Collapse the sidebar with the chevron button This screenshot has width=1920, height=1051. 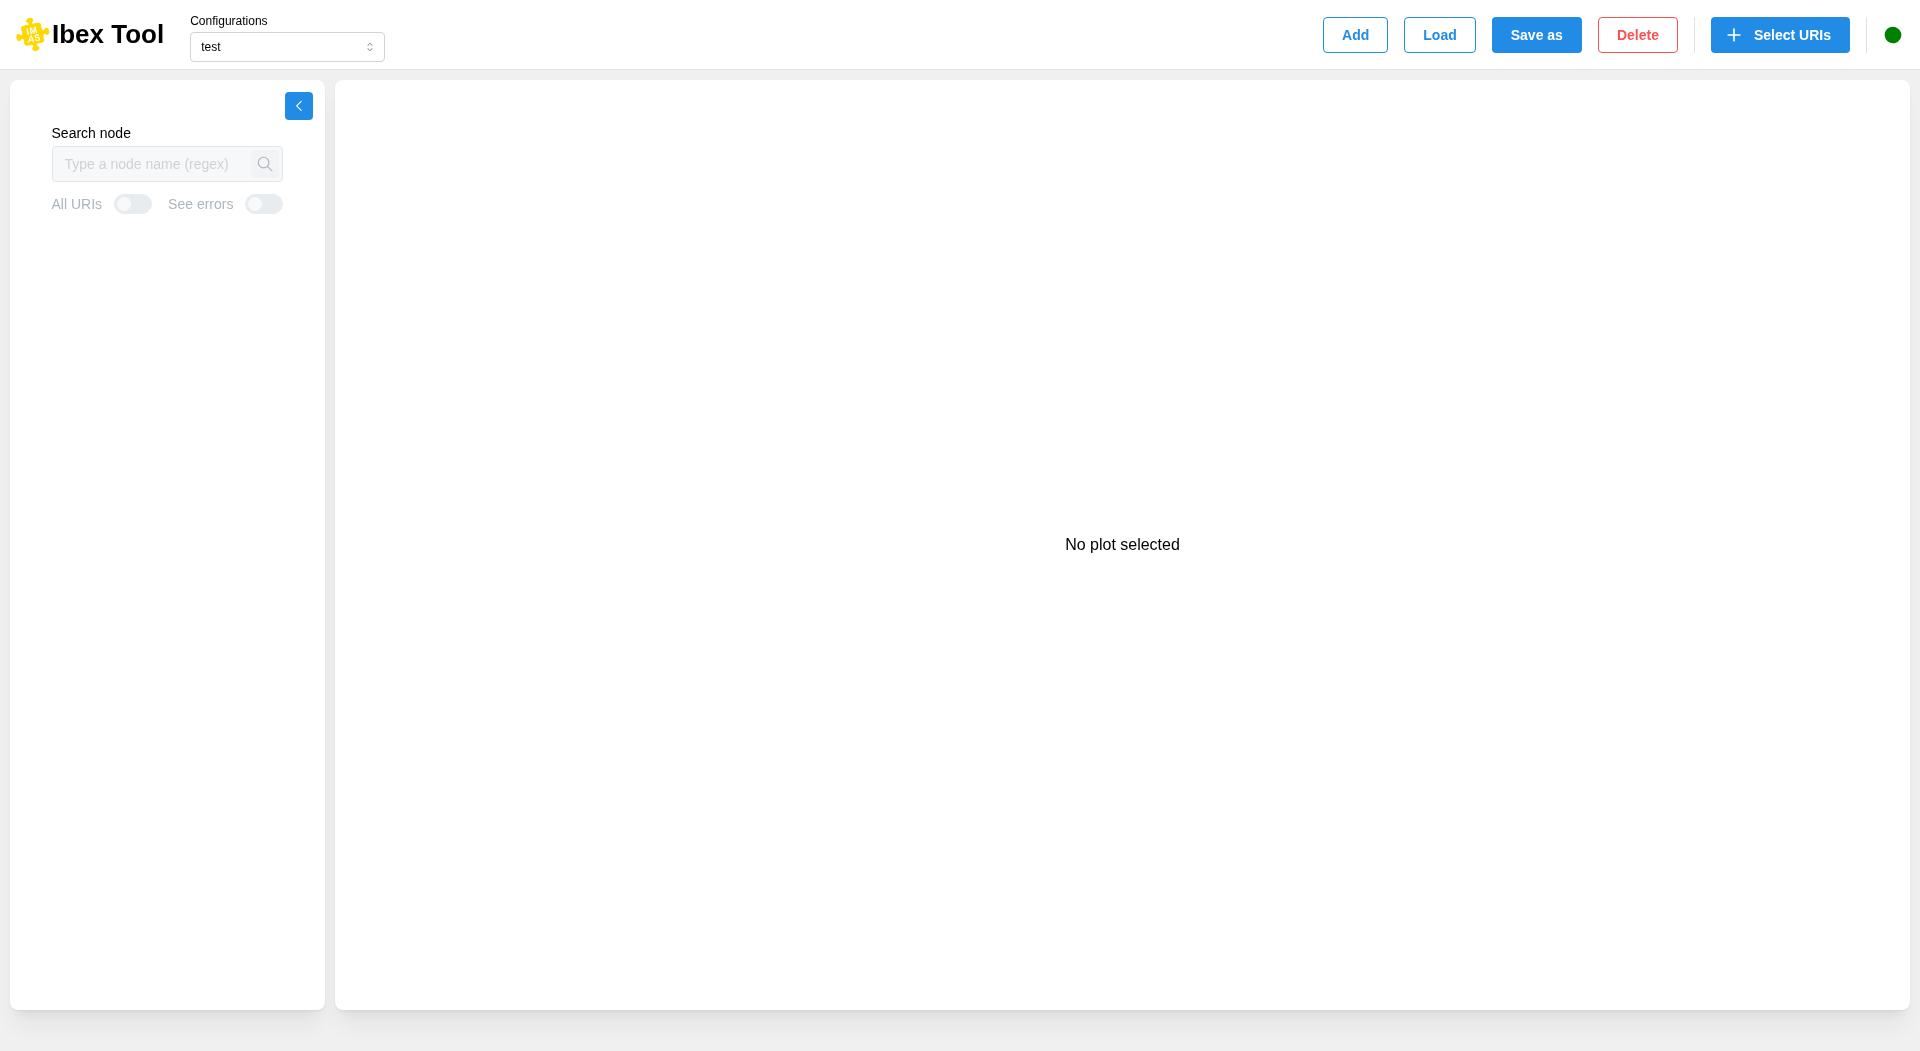click(x=299, y=106)
